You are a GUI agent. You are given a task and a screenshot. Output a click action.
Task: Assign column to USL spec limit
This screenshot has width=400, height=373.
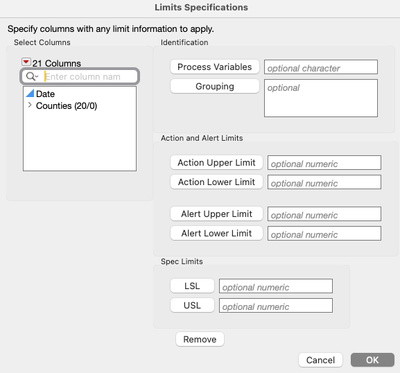[192, 305]
